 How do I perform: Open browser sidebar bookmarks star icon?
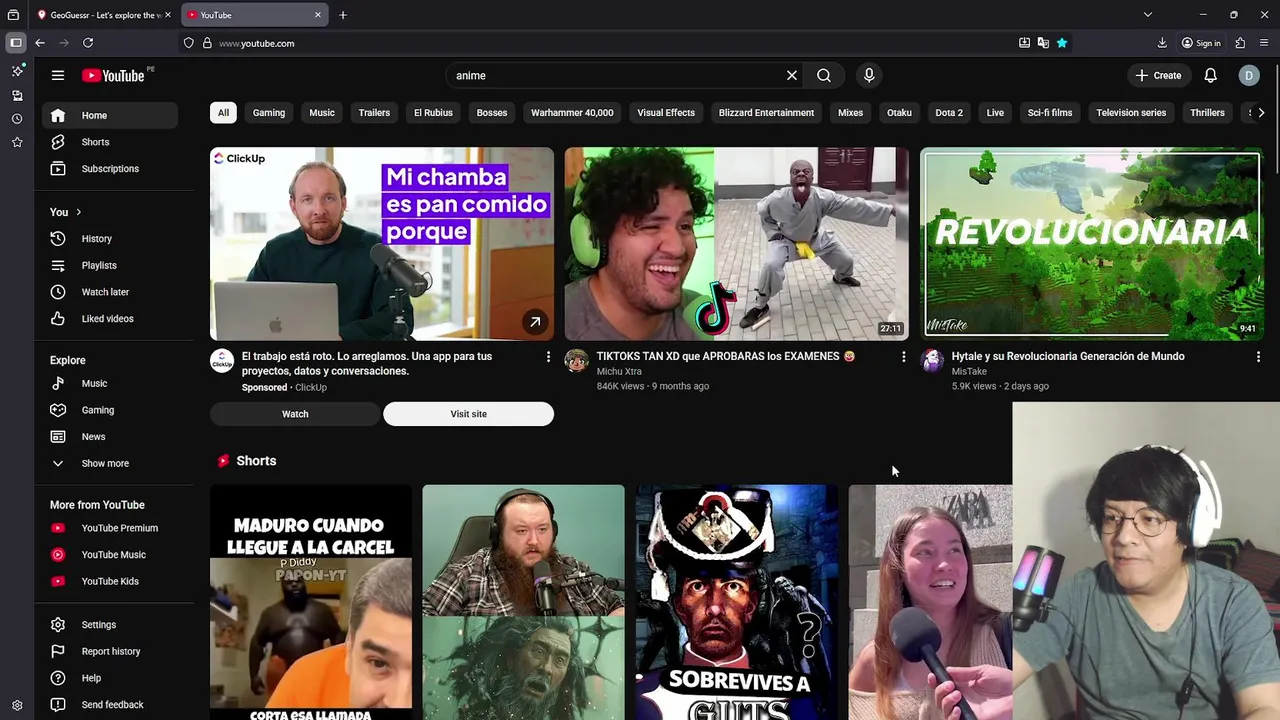[17, 143]
